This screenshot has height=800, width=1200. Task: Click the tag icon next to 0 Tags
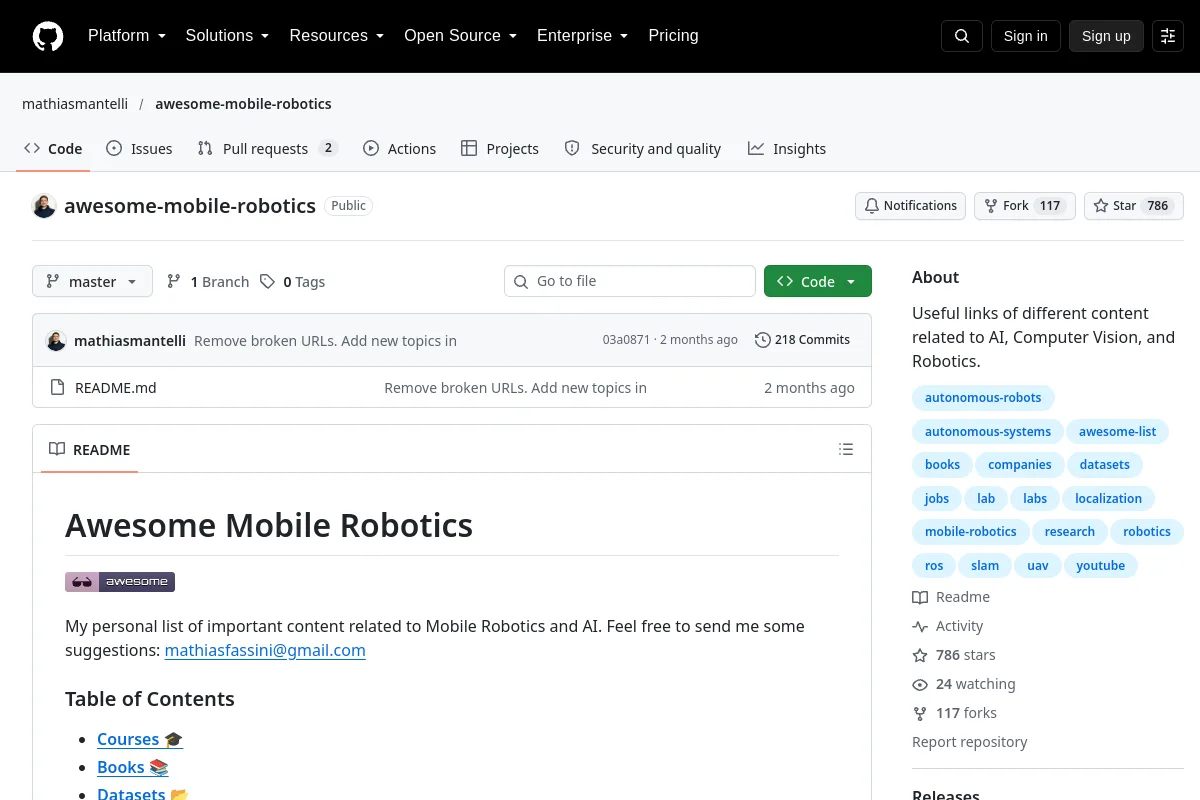[267, 282]
